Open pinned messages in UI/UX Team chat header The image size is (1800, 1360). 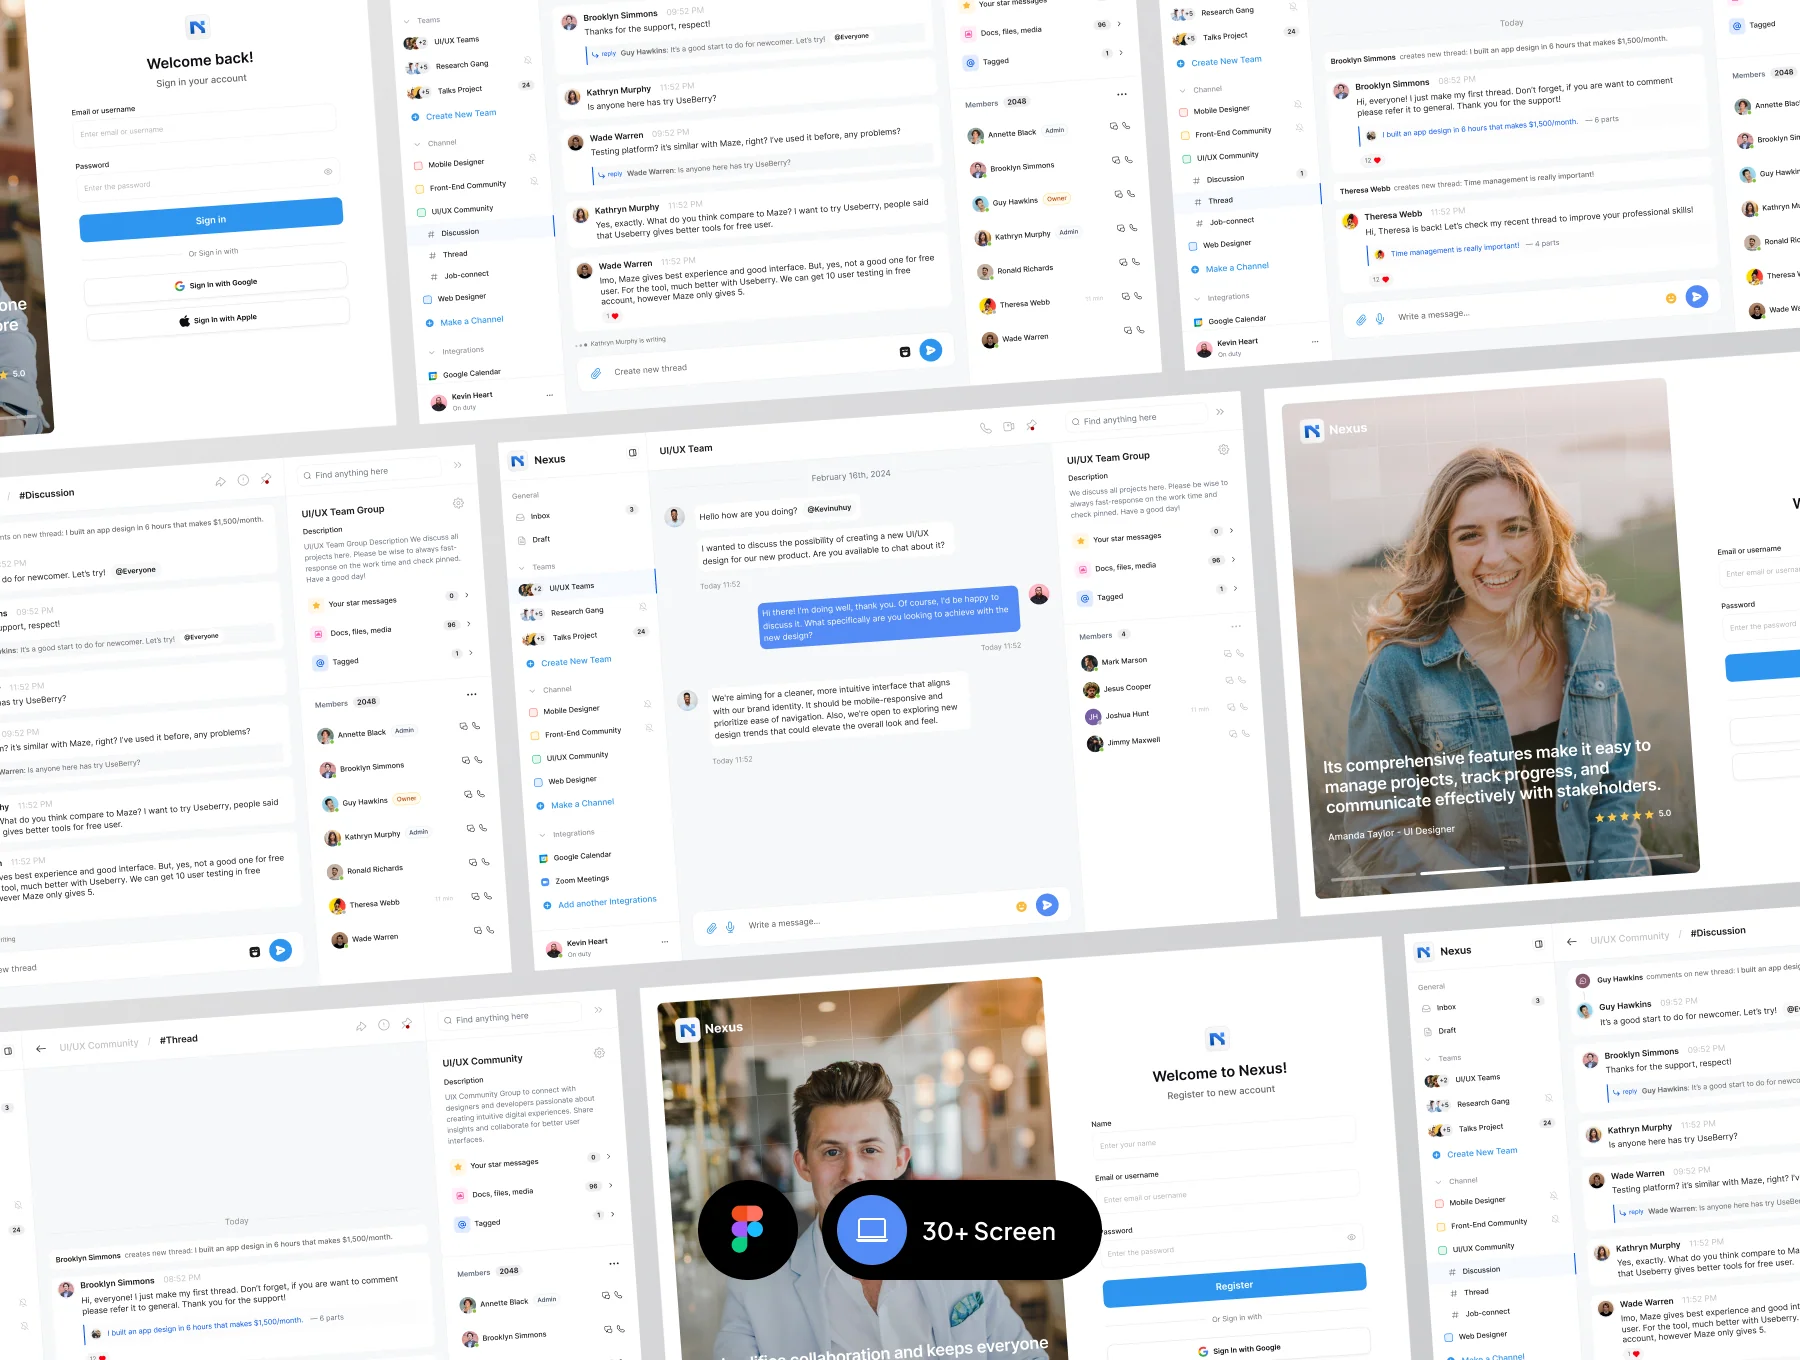point(1031,425)
